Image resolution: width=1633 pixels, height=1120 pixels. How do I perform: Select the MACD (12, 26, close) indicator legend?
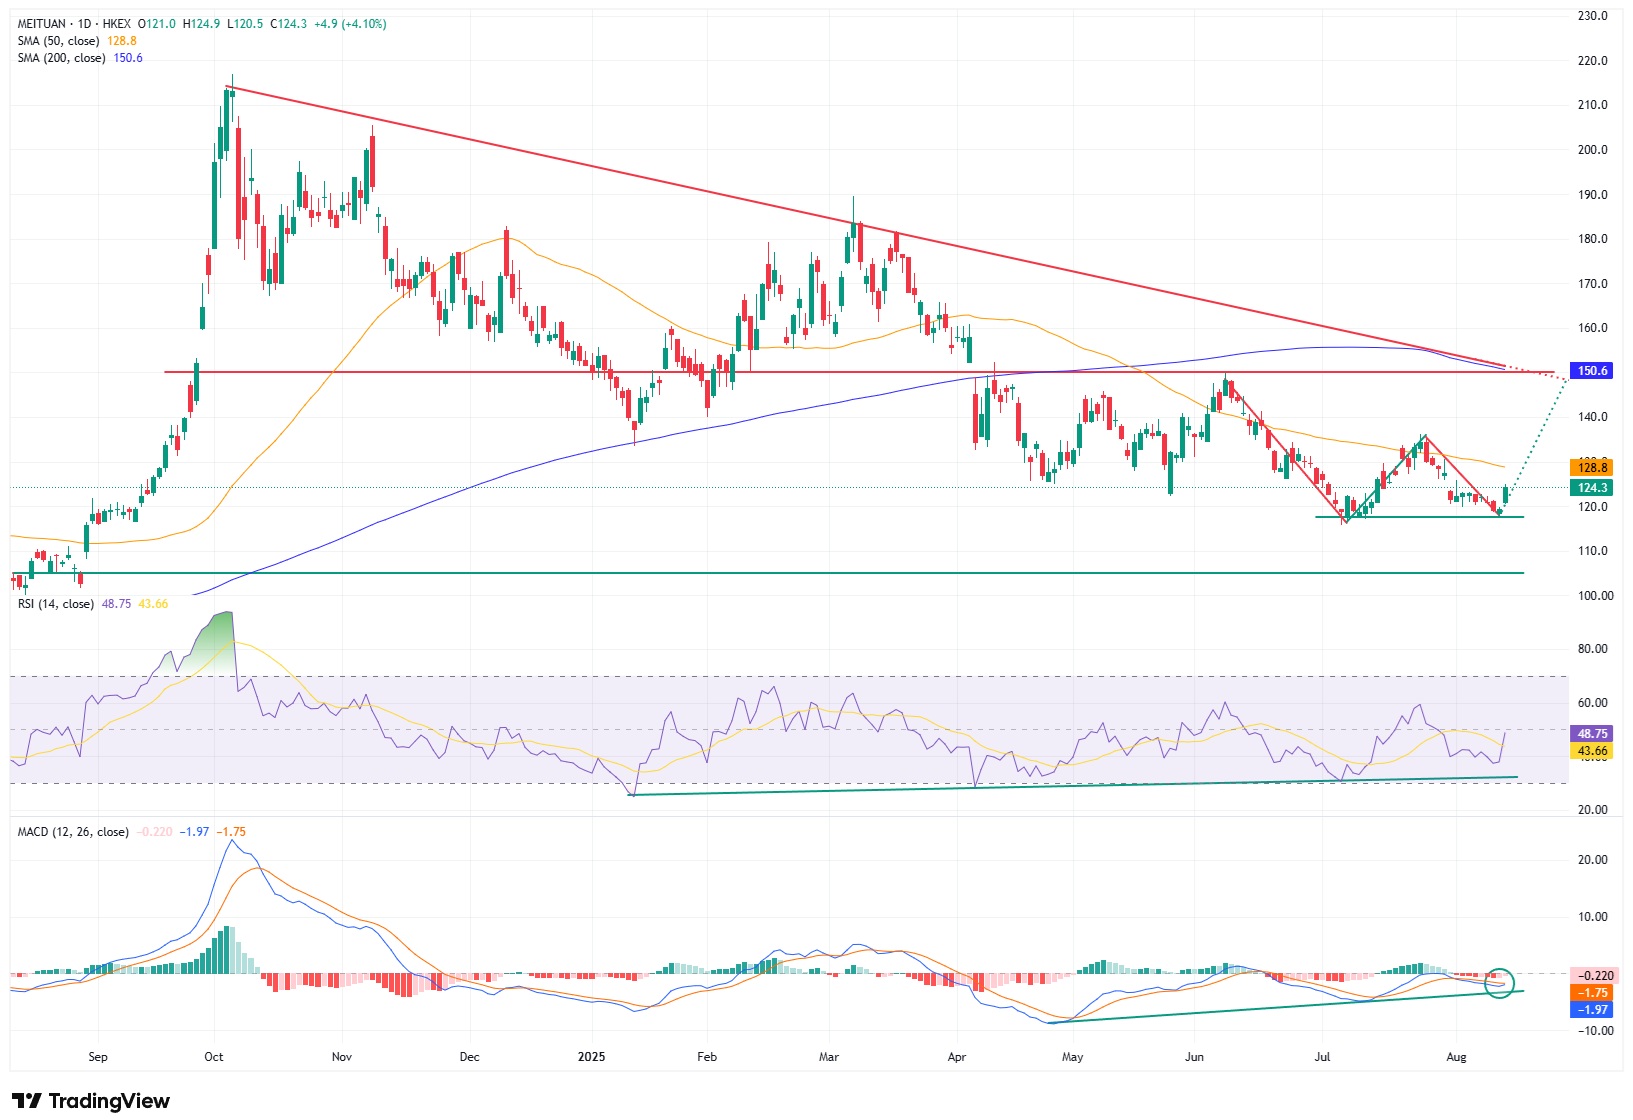point(73,832)
